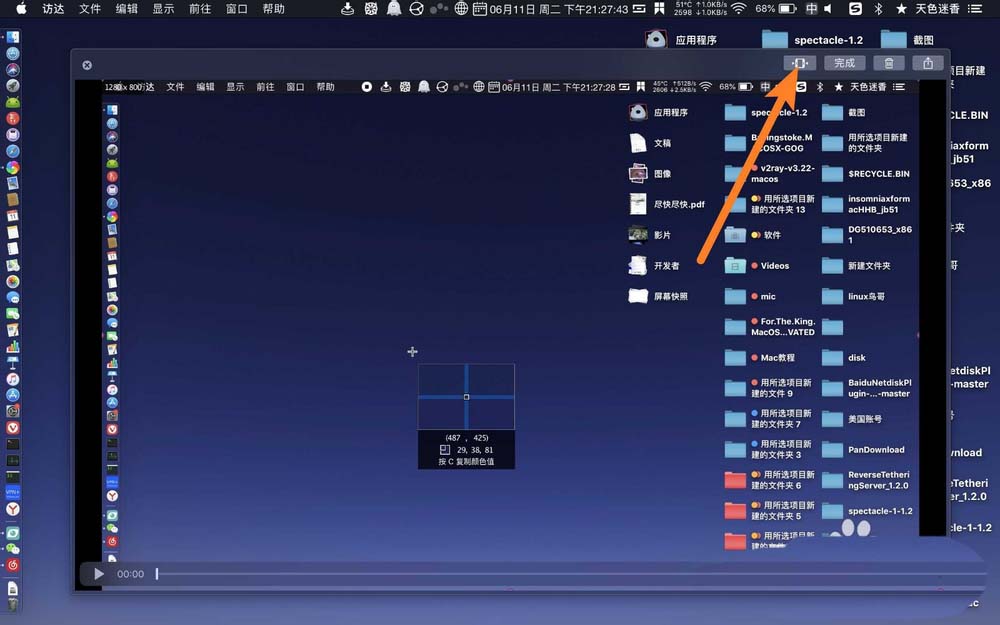Image resolution: width=1000 pixels, height=625 pixels.
Task: Open App Store from the Dock
Action: click(x=13, y=395)
